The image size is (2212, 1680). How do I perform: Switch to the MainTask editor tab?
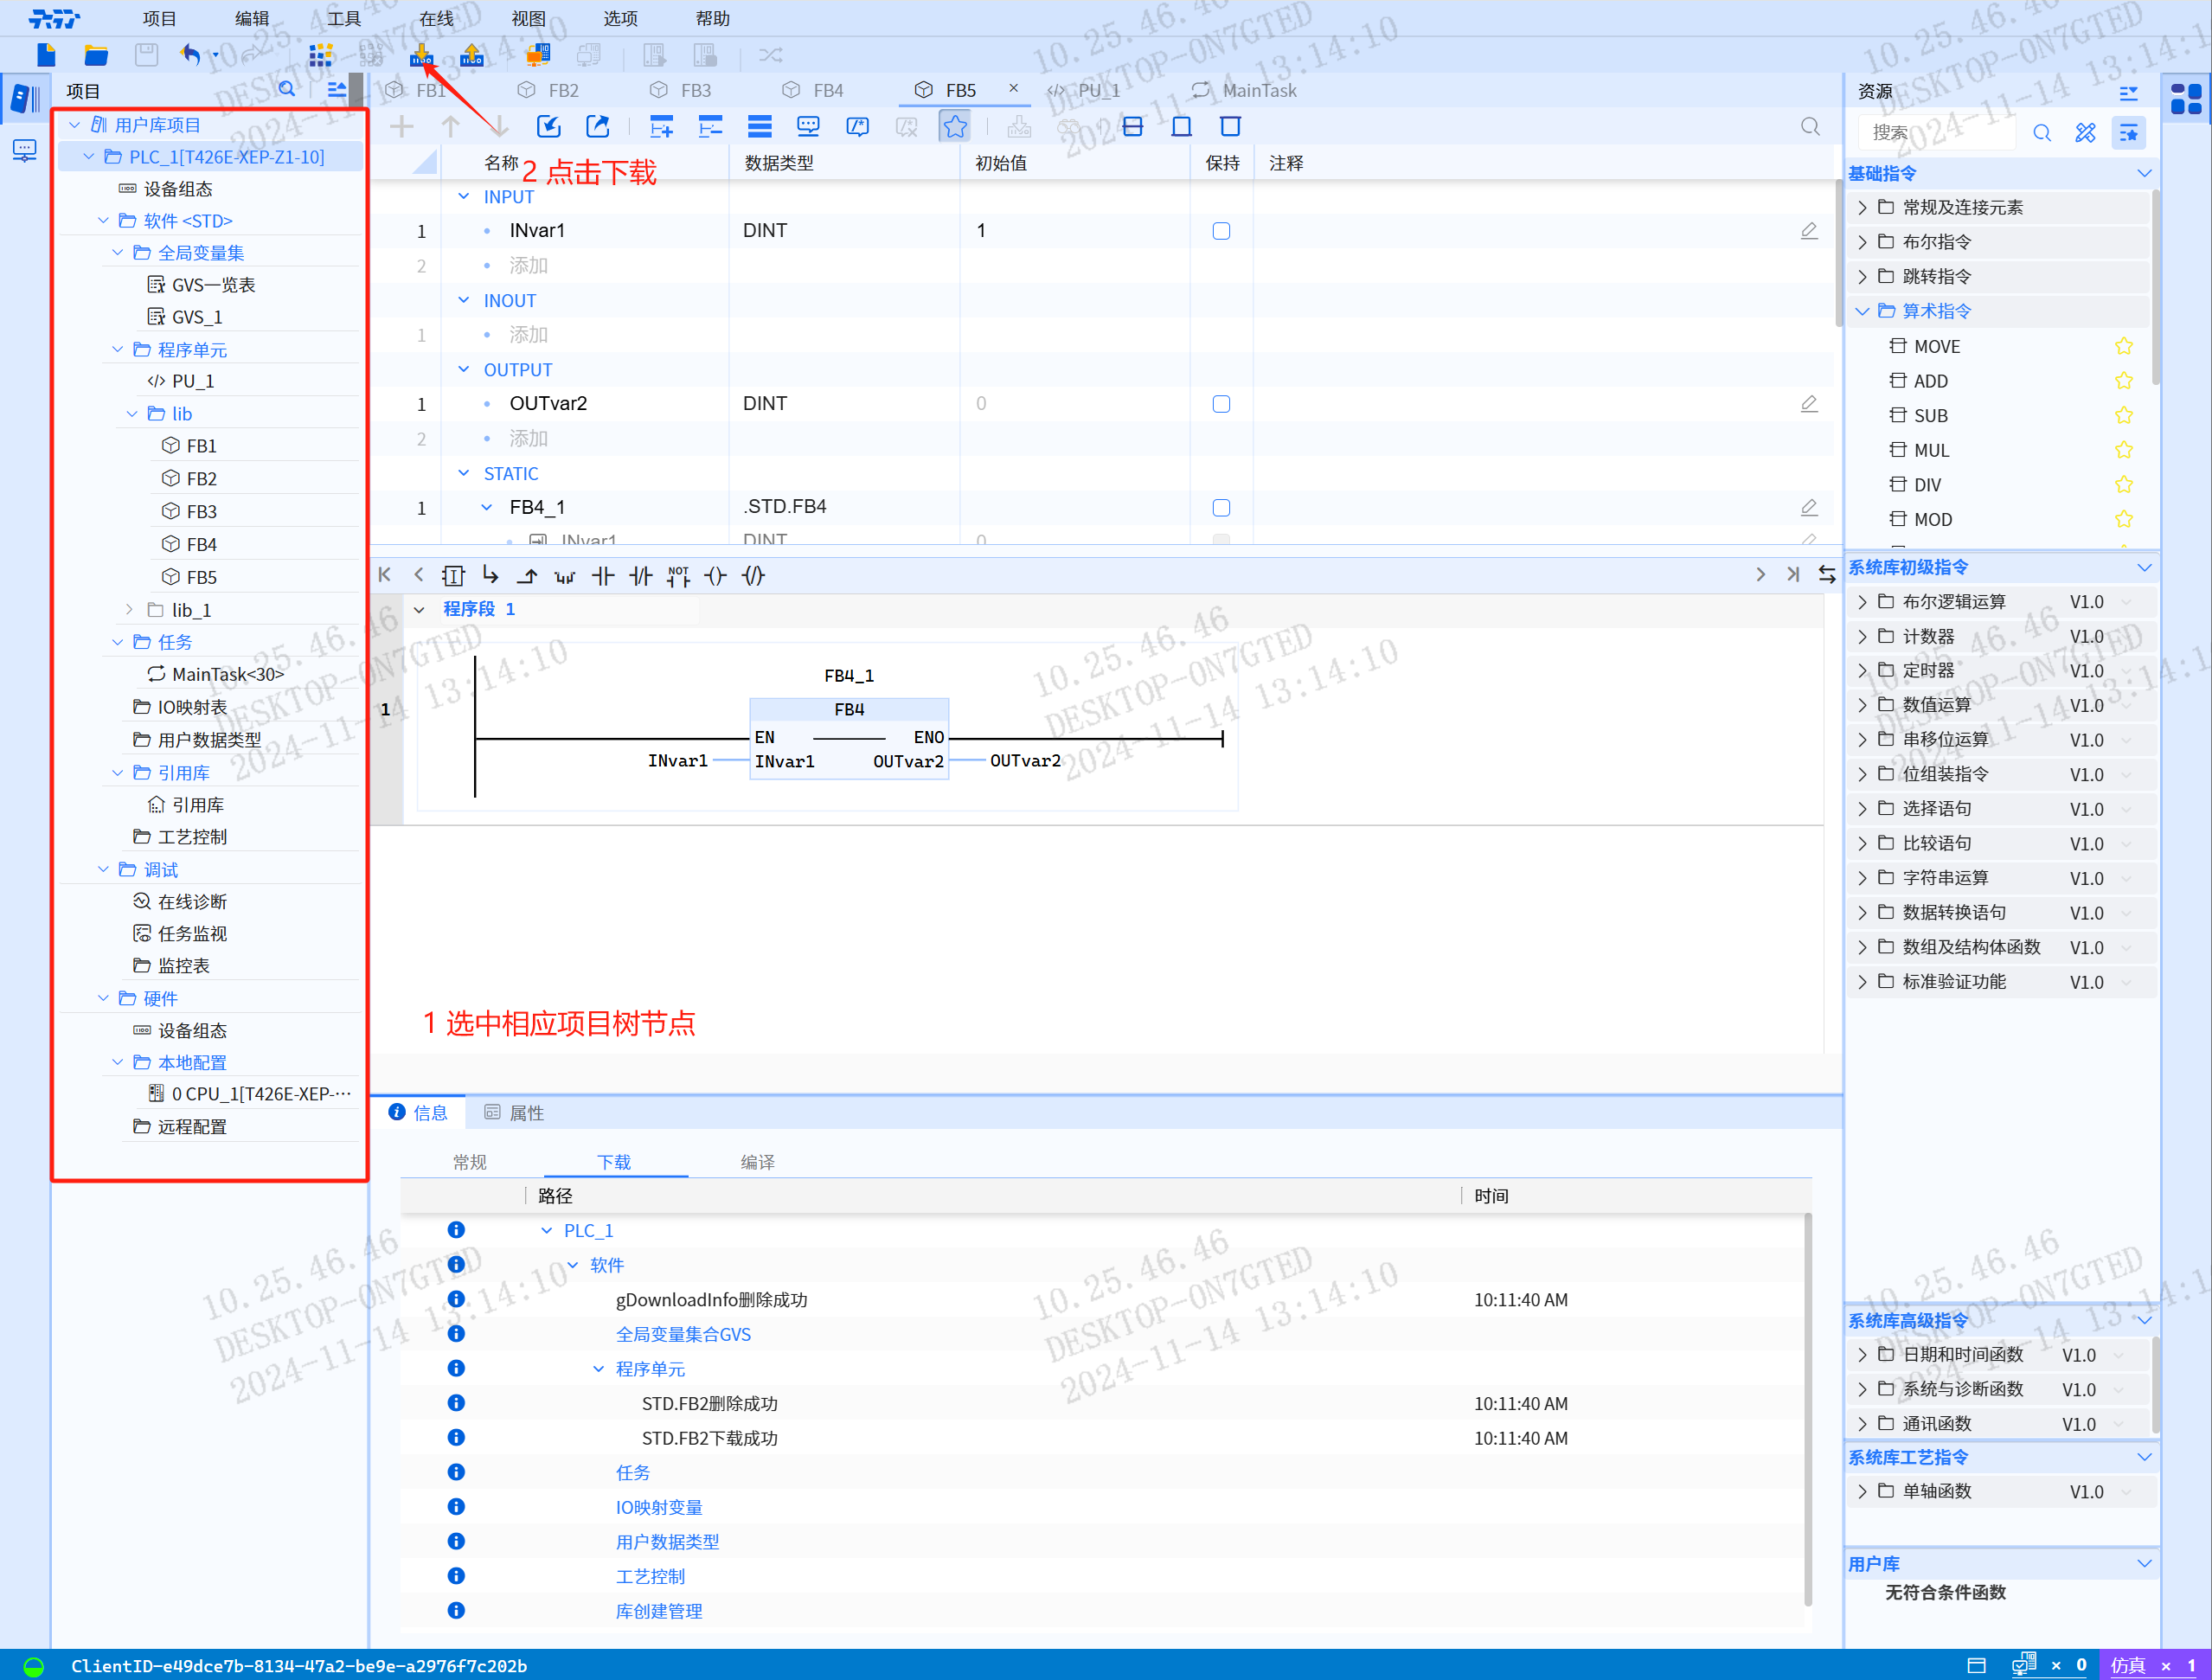pos(1257,90)
